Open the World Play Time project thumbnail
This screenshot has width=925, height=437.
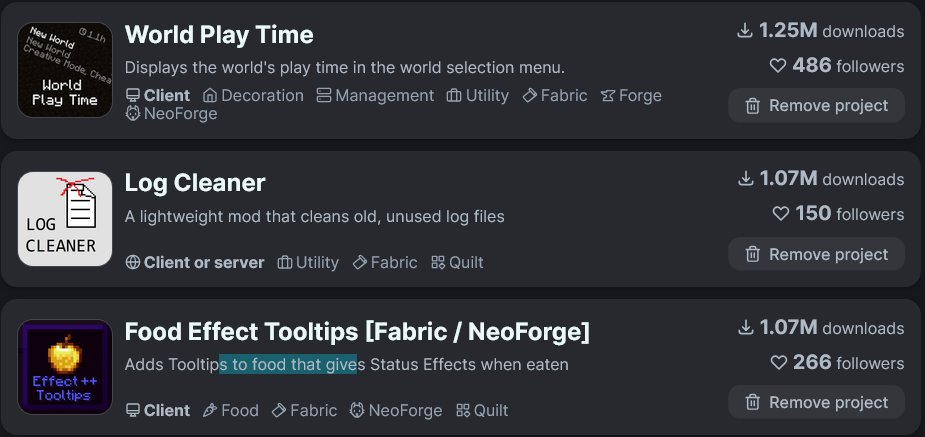[x=65, y=70]
